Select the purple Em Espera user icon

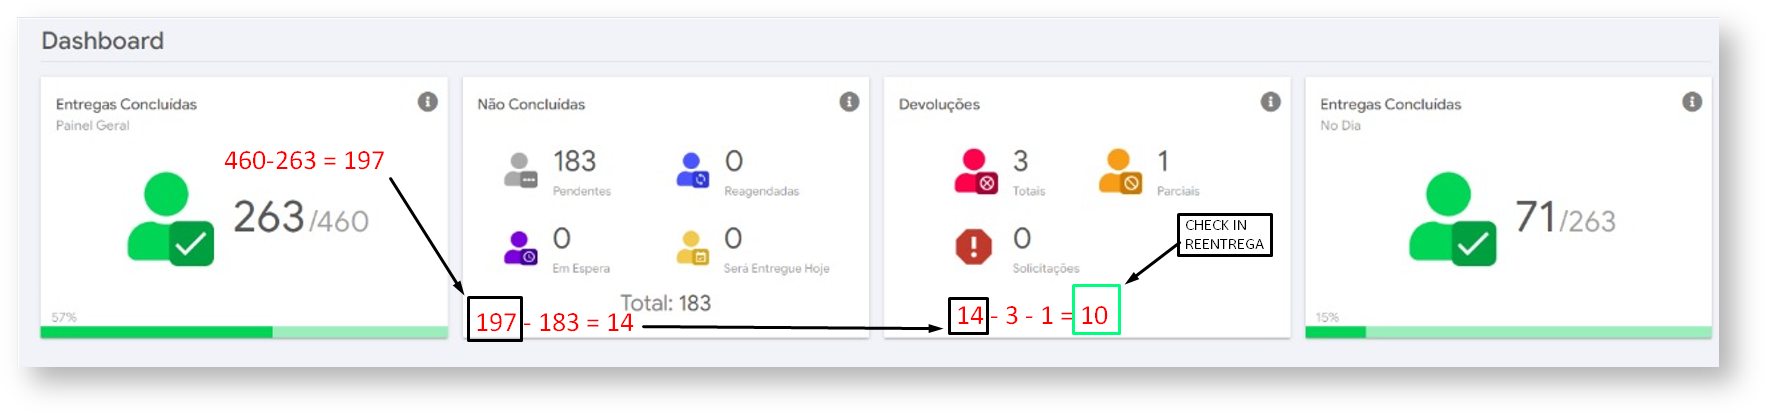click(x=520, y=247)
